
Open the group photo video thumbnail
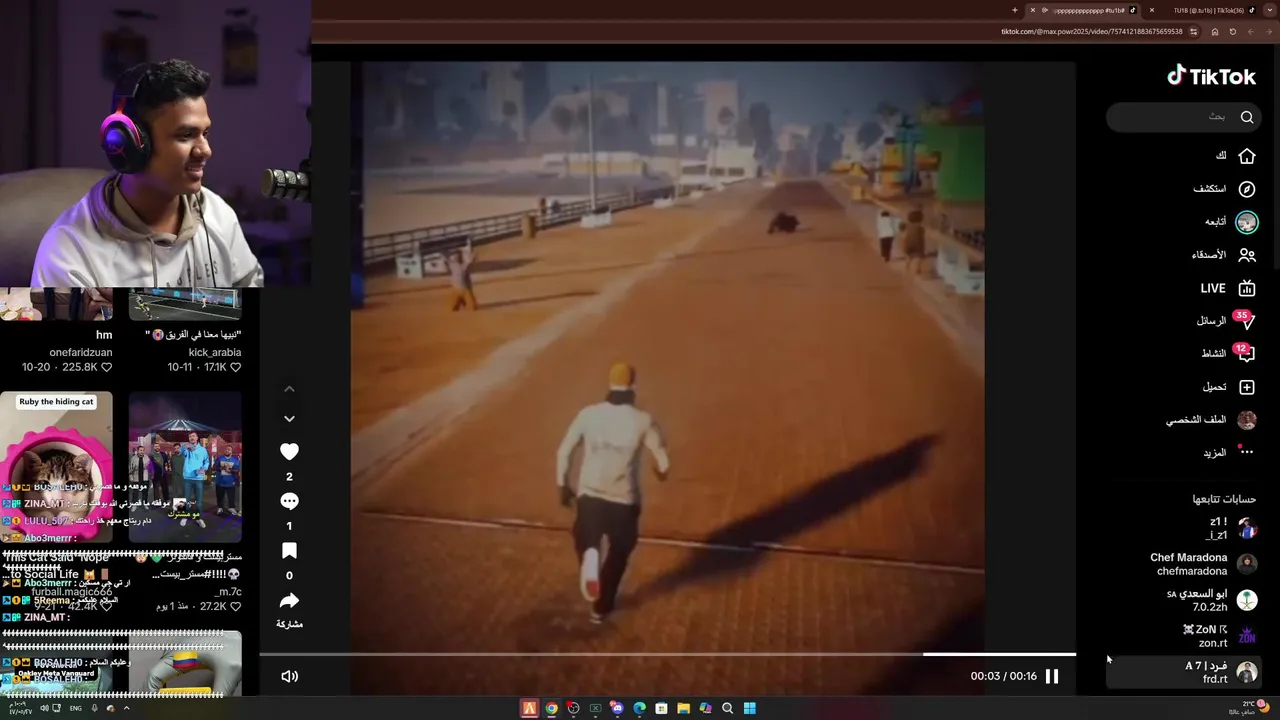point(185,466)
